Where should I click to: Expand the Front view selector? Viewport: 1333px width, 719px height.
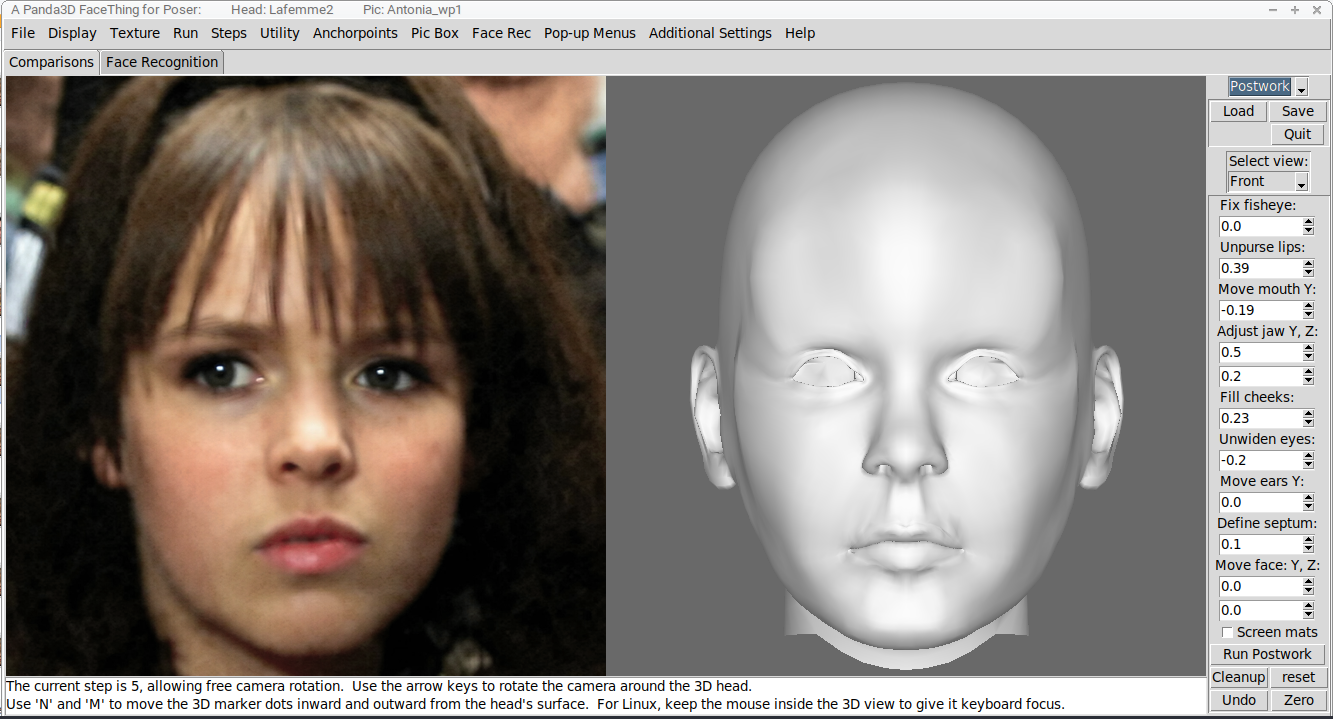(1301, 182)
